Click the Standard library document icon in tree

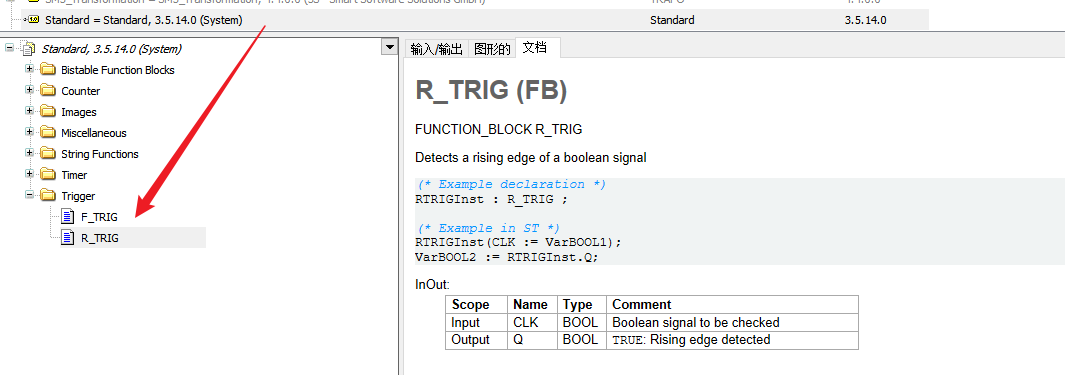[28, 49]
